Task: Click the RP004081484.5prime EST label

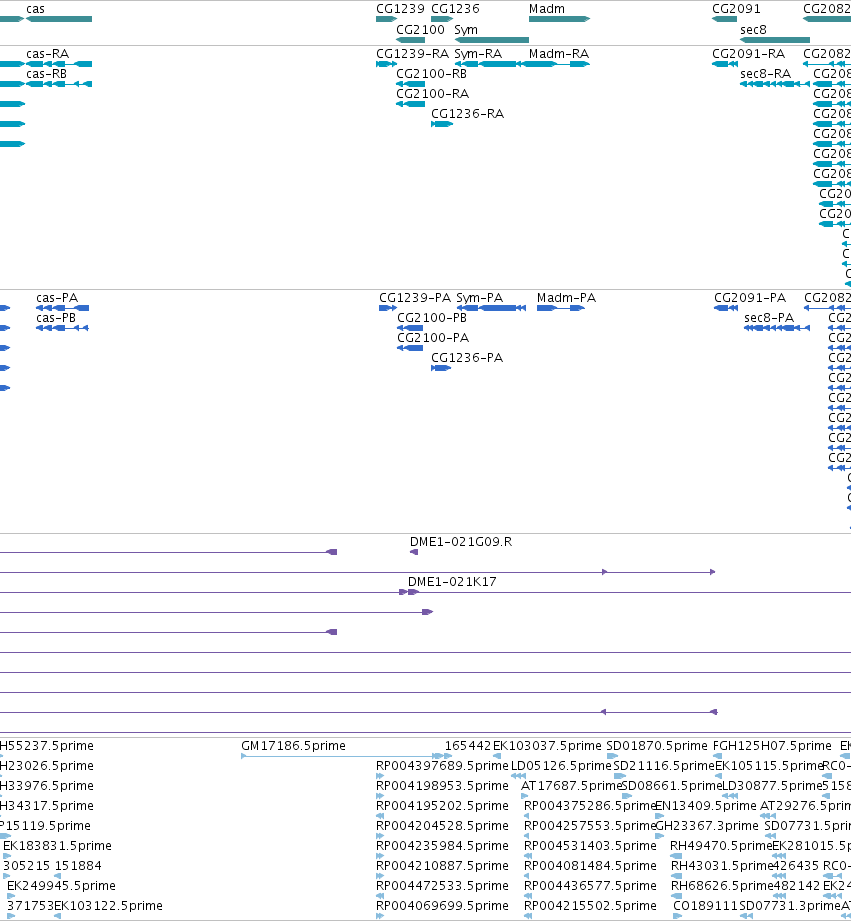Action: coord(590,866)
